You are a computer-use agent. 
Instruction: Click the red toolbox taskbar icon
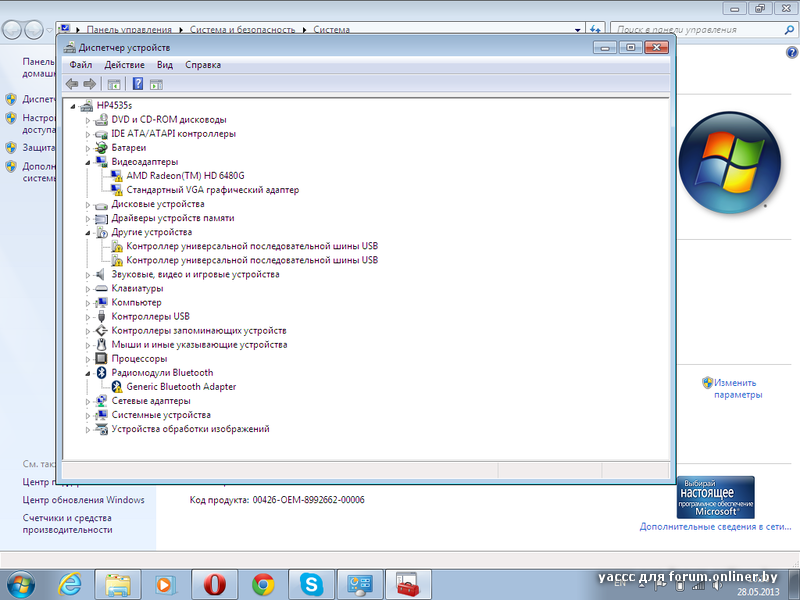click(408, 585)
